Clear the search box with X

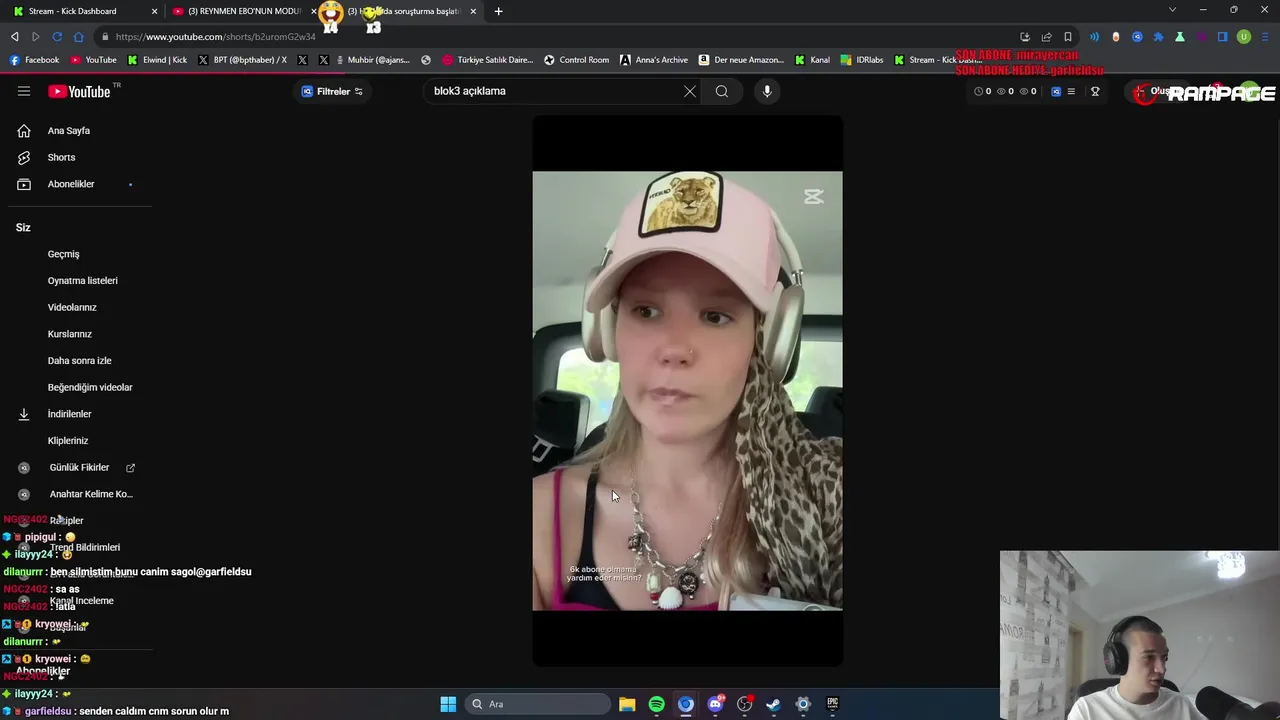[689, 91]
